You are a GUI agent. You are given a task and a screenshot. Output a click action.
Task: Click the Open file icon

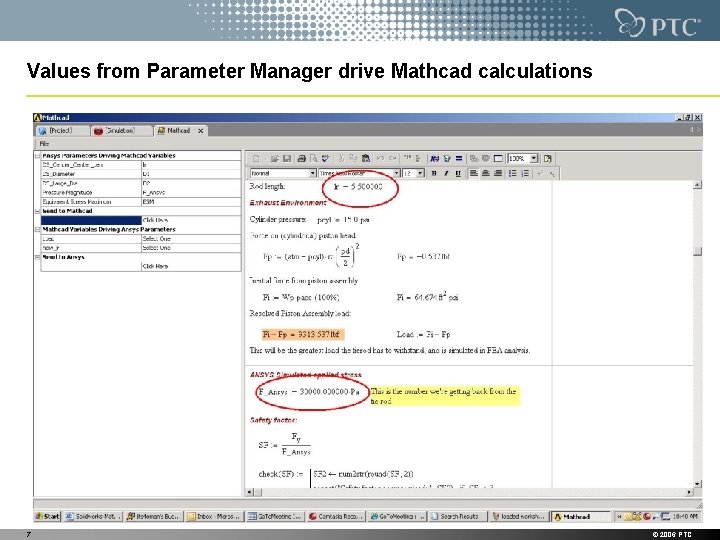tap(274, 158)
